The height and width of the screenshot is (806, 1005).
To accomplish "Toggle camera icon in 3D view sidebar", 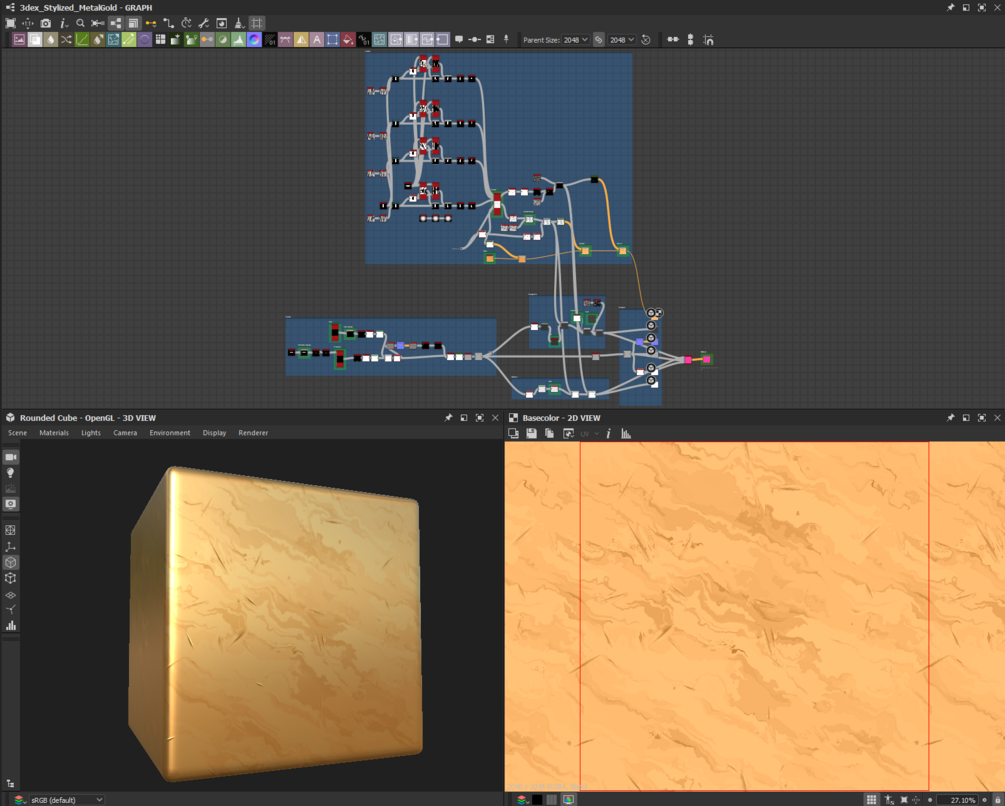I will pyautogui.click(x=11, y=457).
